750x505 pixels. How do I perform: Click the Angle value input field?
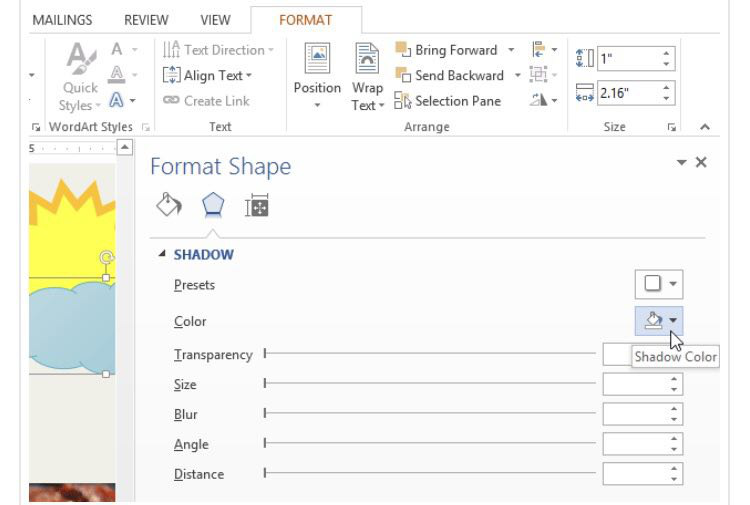[x=636, y=444]
